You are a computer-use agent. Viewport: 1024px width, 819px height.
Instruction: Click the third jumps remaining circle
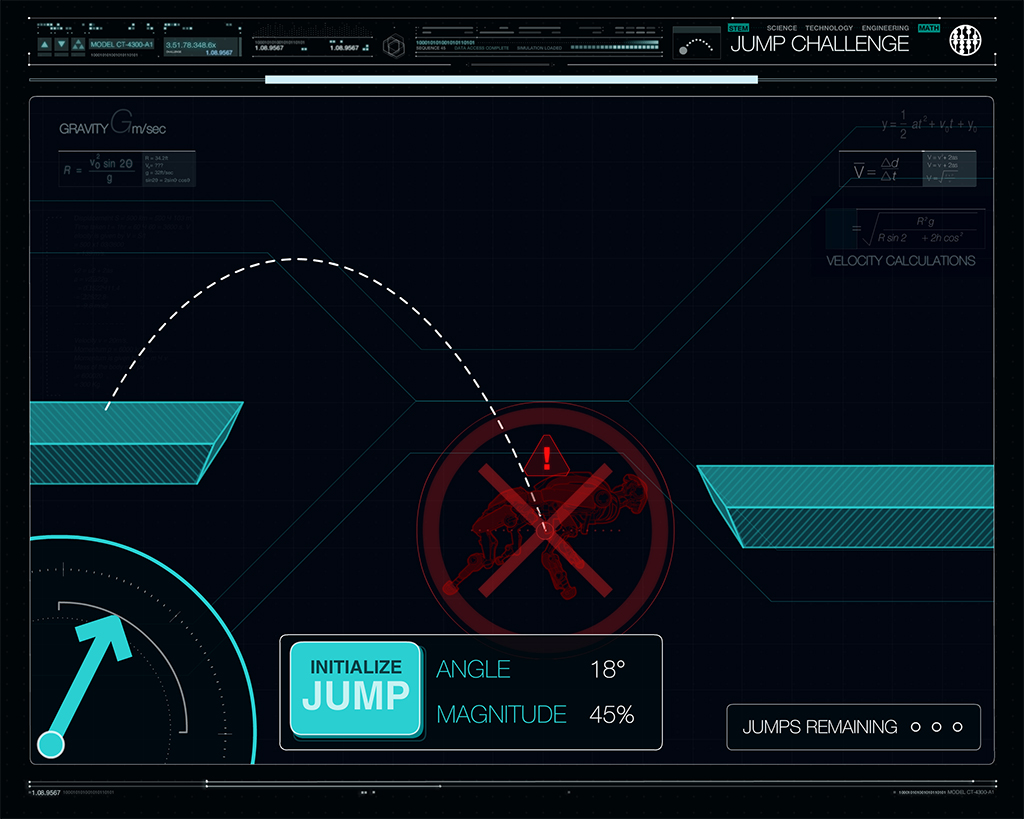[x=957, y=727]
